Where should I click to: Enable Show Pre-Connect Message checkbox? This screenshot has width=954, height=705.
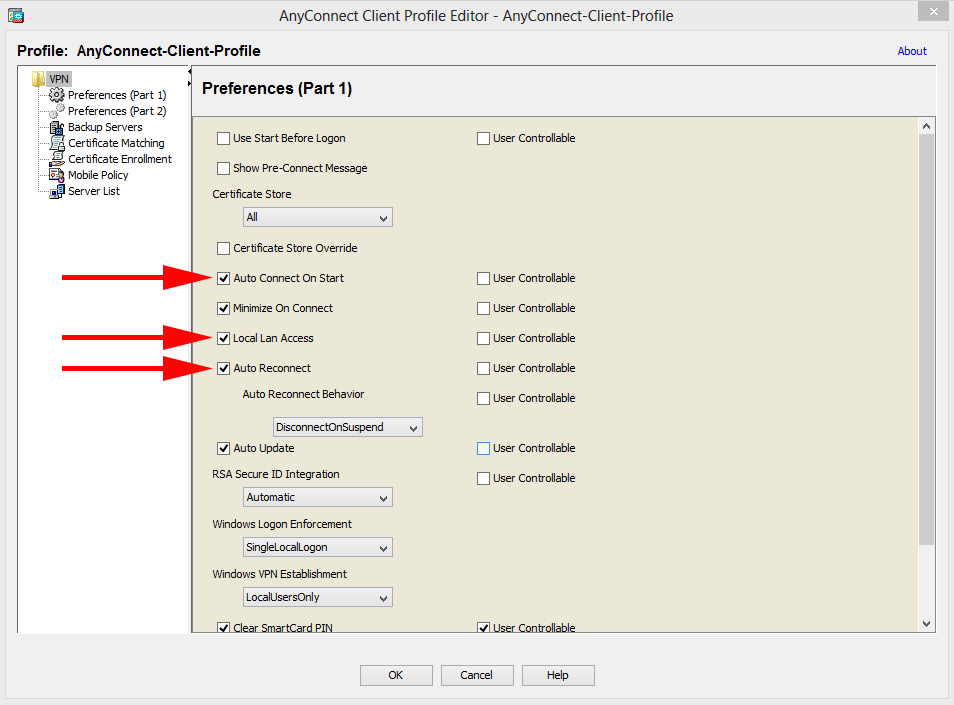point(223,168)
